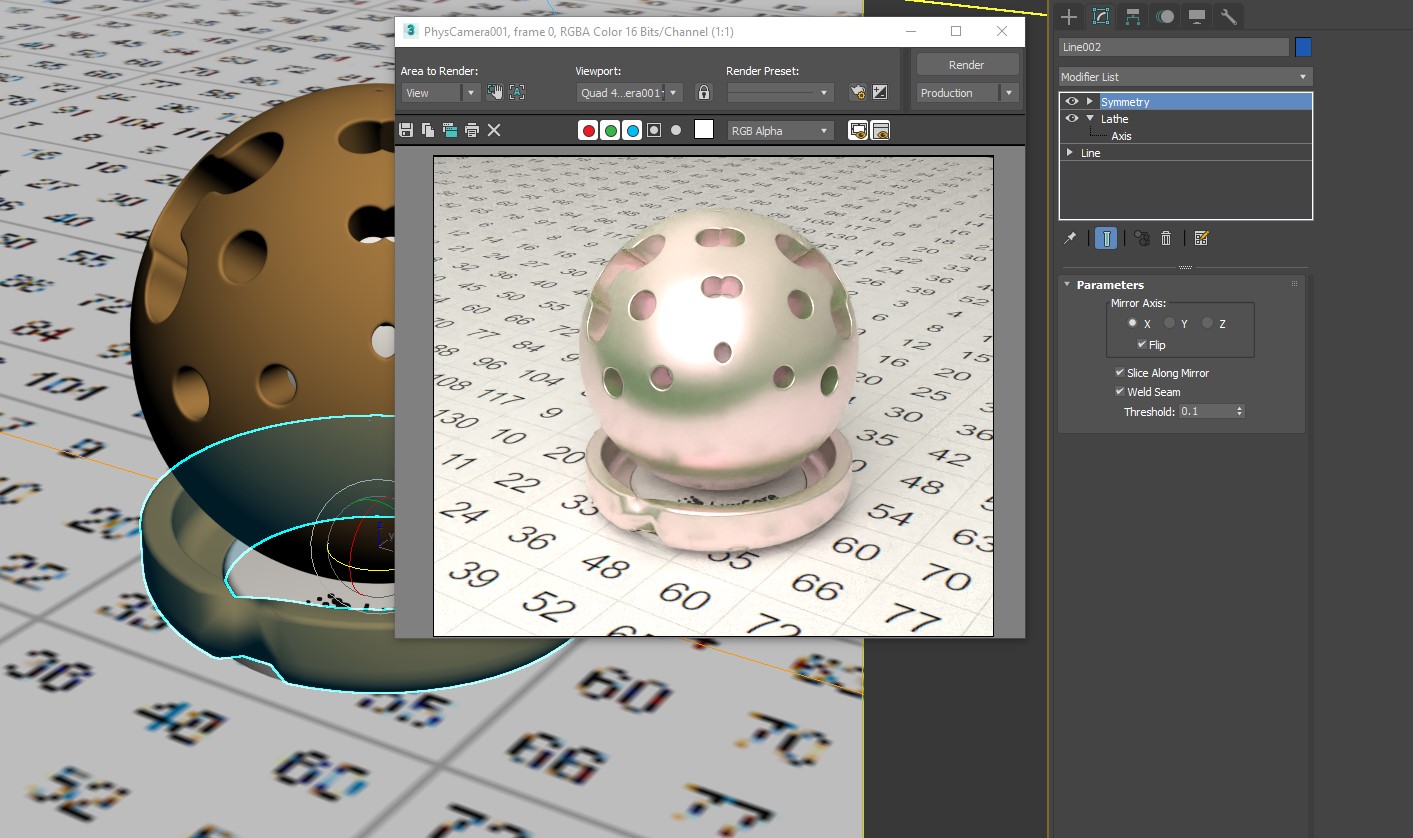Image resolution: width=1413 pixels, height=838 pixels.
Task: Open the Modifier List dropdown
Action: tap(1185, 77)
